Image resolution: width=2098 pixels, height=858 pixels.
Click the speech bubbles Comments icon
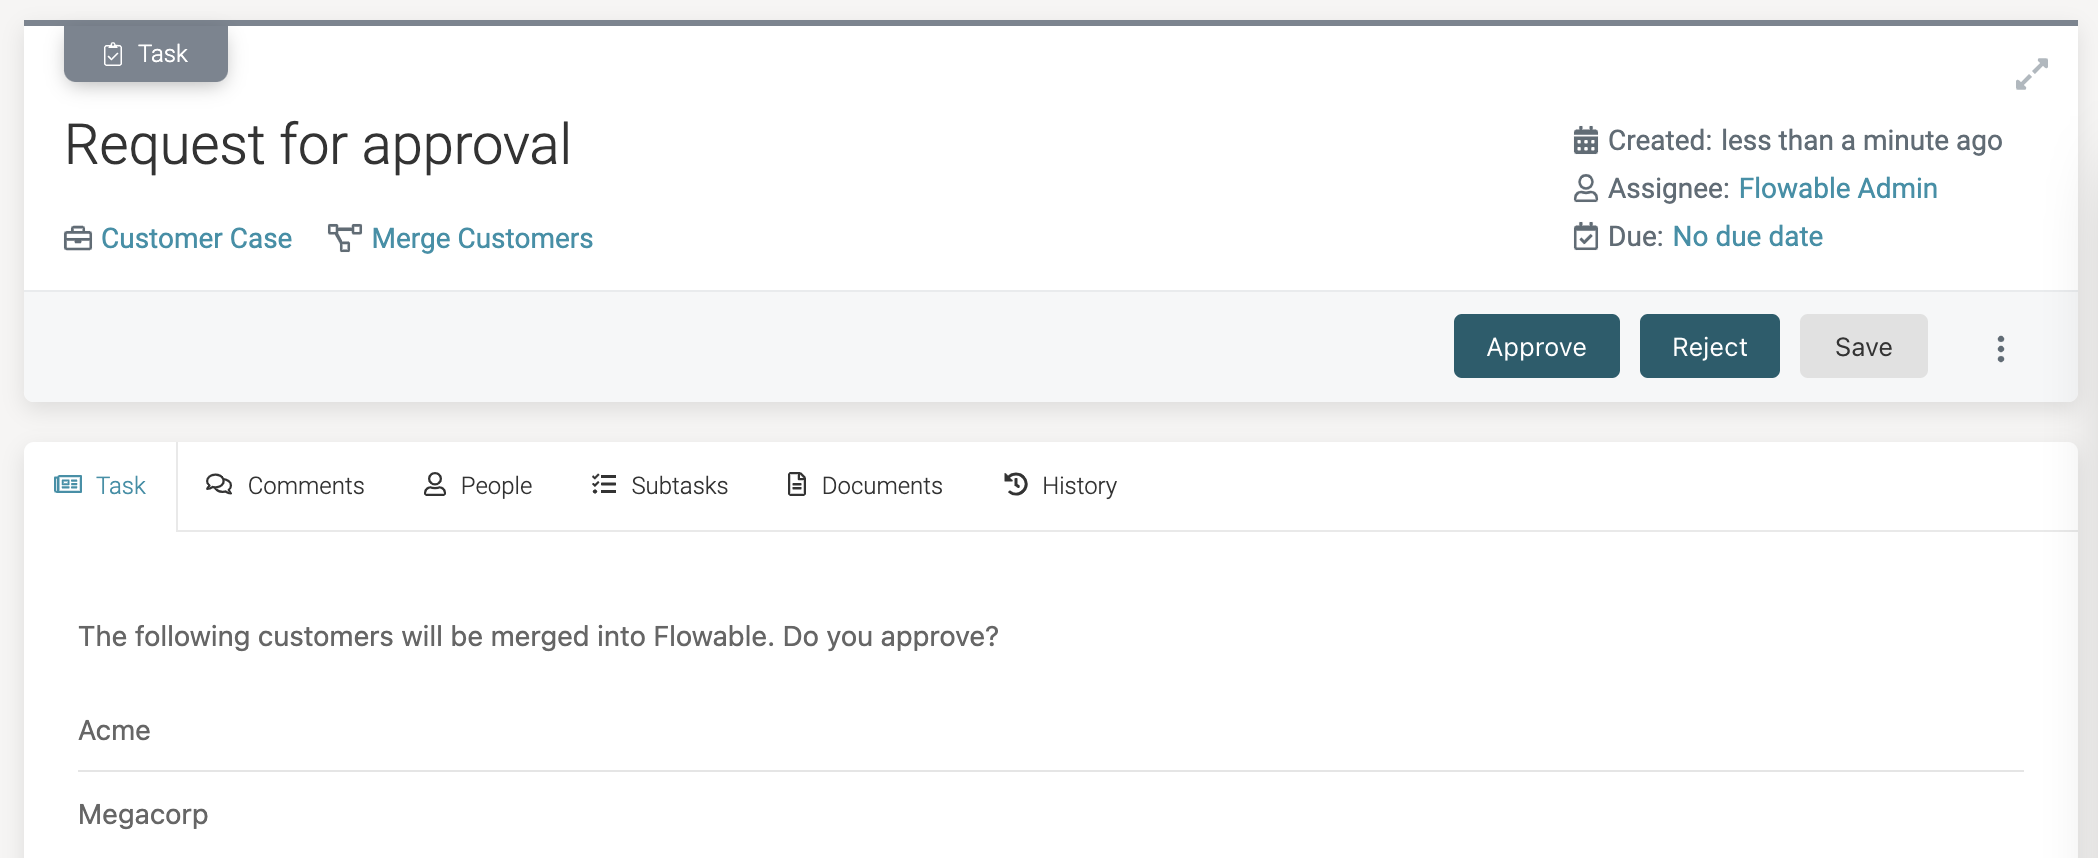pos(219,485)
